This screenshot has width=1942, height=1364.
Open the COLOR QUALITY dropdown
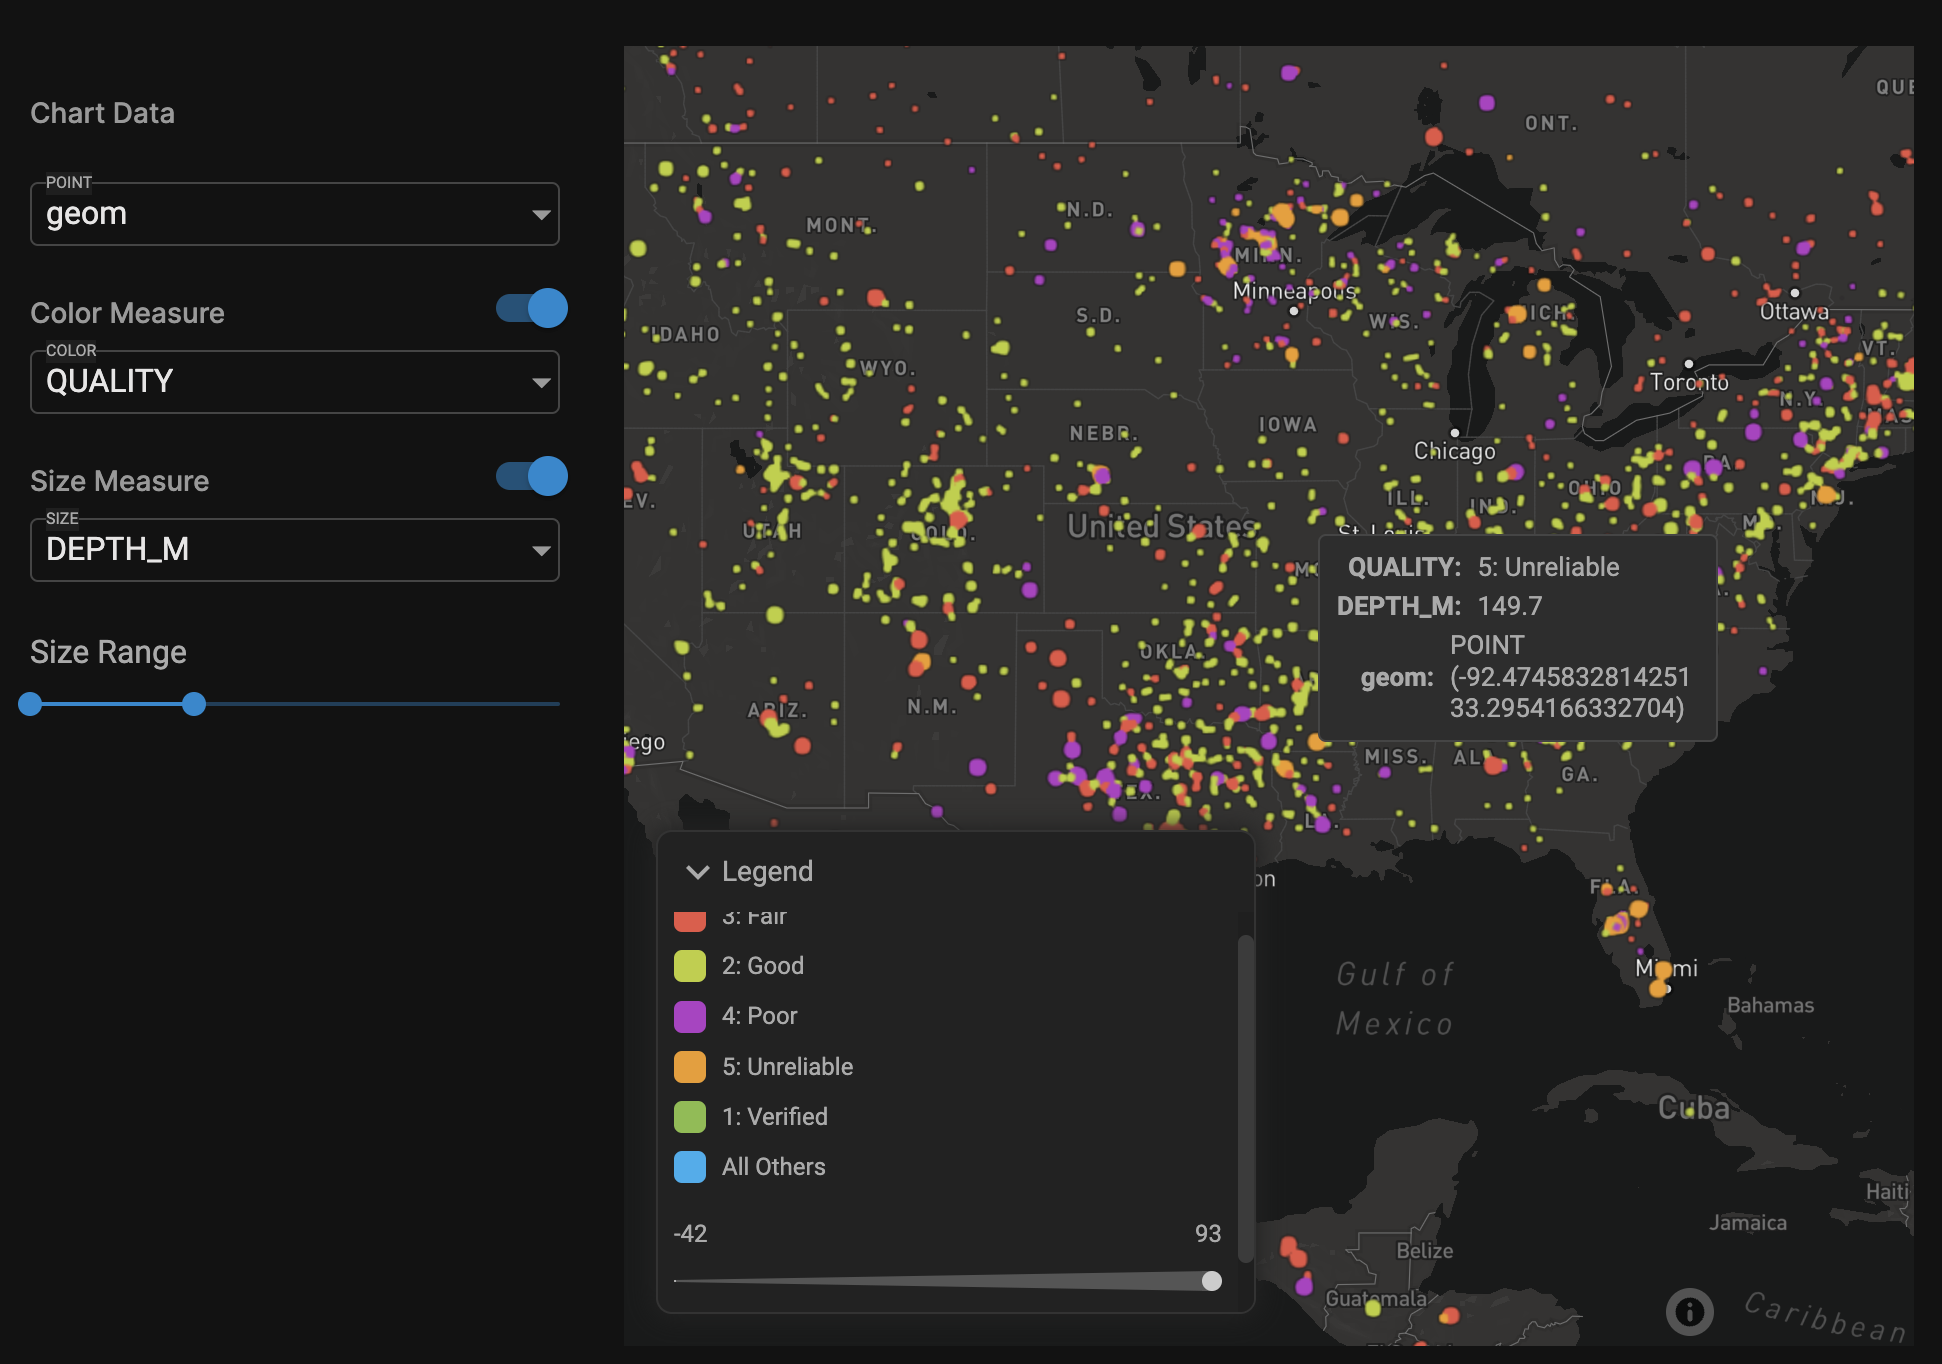coord(294,382)
